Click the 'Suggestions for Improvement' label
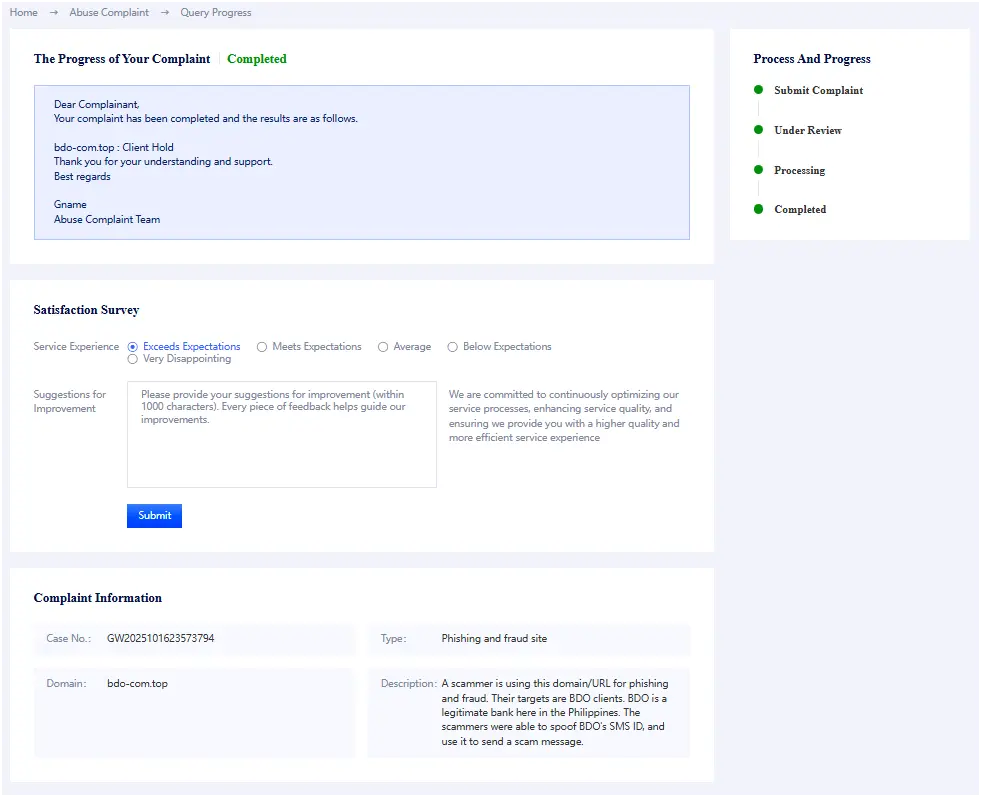Screen dimensions: 981x797 point(69,401)
